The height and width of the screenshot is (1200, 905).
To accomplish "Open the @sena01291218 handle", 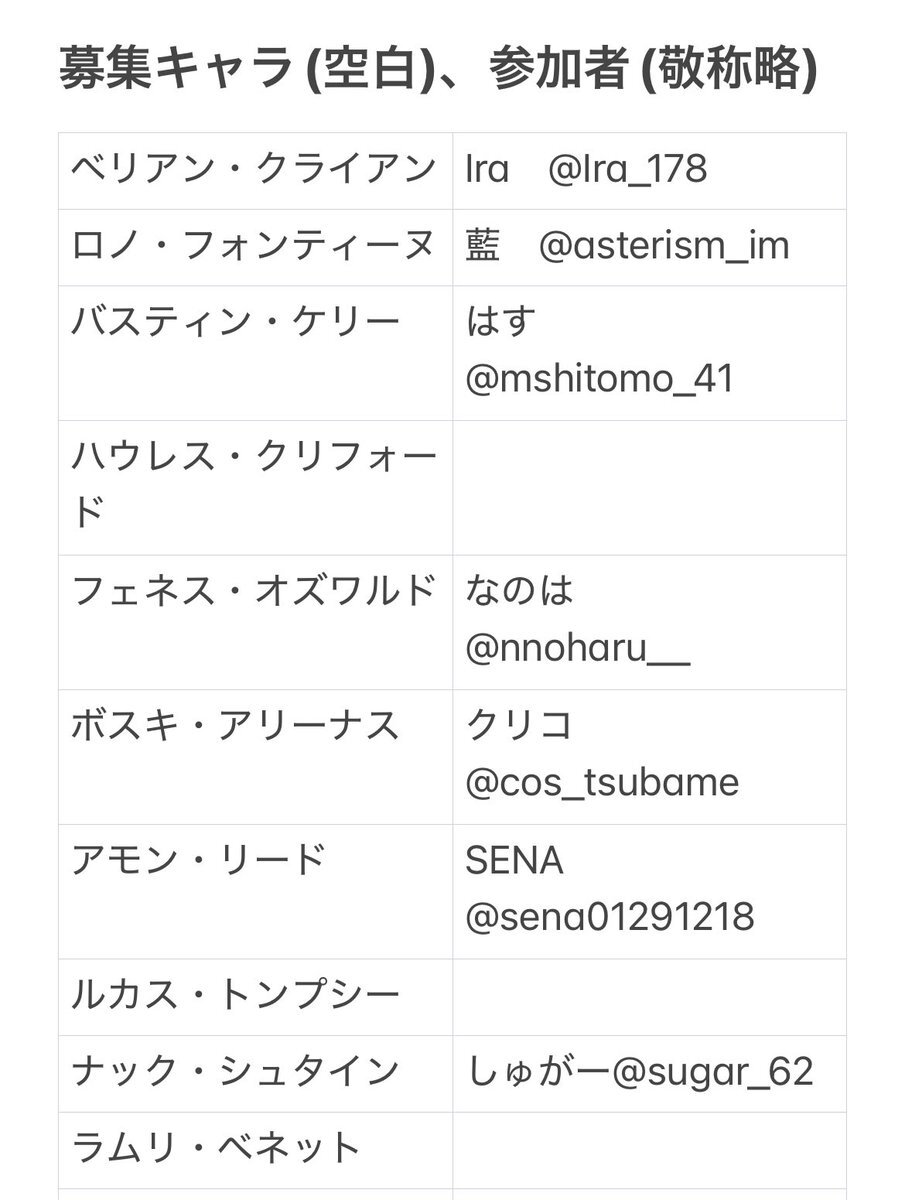I will 609,917.
